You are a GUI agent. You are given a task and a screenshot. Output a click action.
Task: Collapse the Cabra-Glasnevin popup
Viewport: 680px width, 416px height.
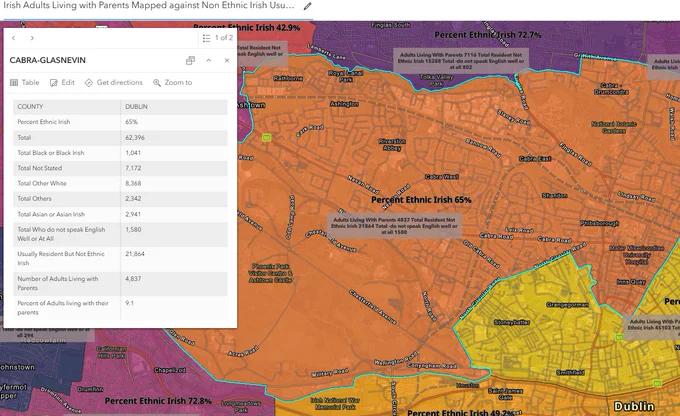209,60
